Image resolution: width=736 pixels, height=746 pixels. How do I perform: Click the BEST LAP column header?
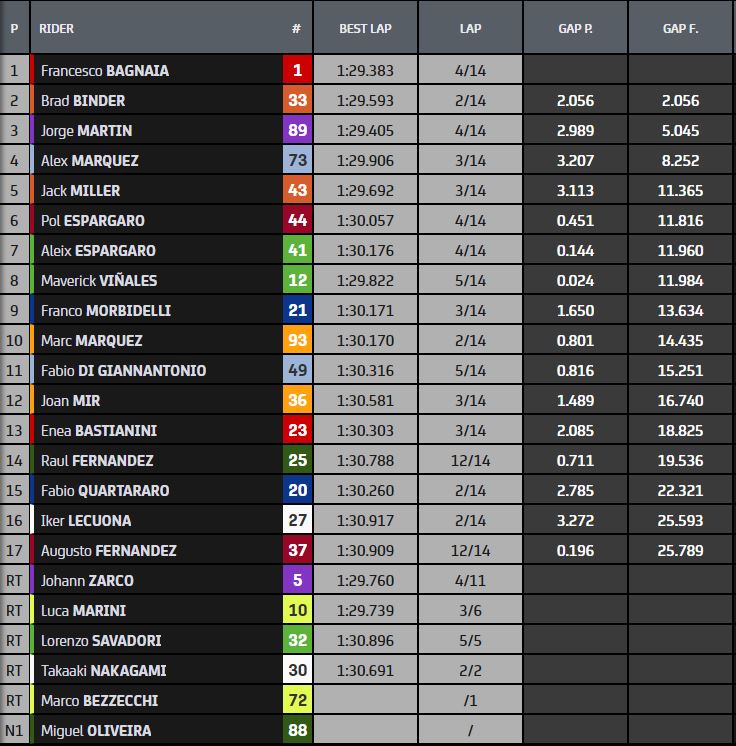click(x=365, y=28)
